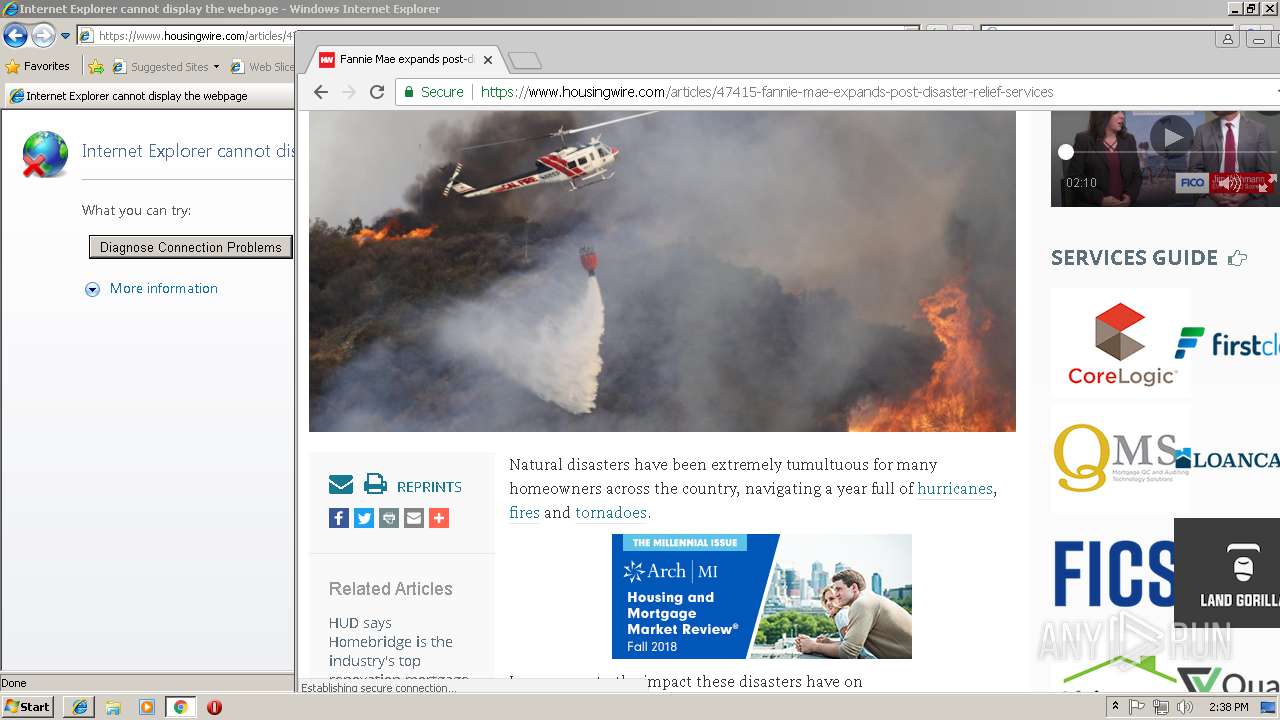Screen dimensions: 1280x720
Task: Select the Chrome tab 'Fannie Mae expands post-d...'
Action: [406, 59]
